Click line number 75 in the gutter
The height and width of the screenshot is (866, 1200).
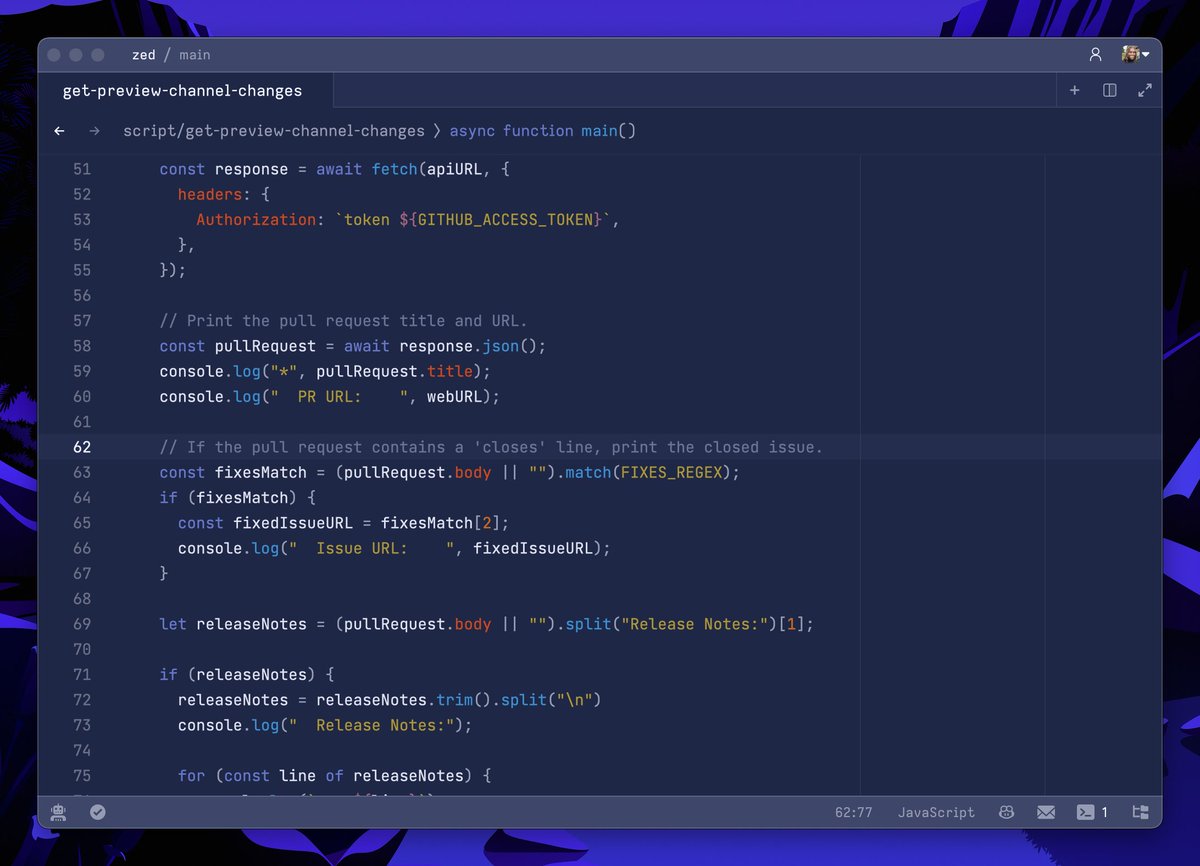tap(82, 775)
